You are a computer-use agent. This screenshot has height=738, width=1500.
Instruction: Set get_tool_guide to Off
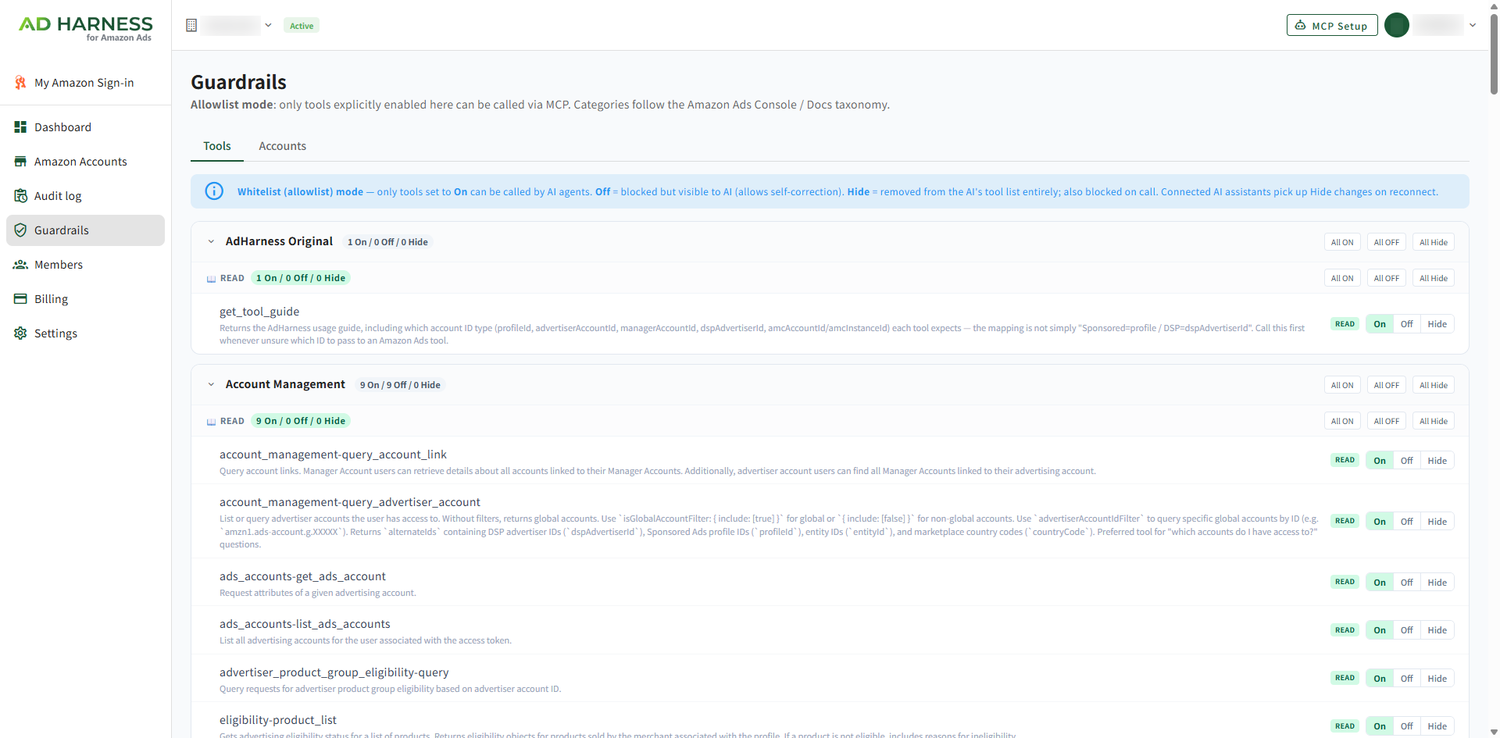click(1407, 324)
